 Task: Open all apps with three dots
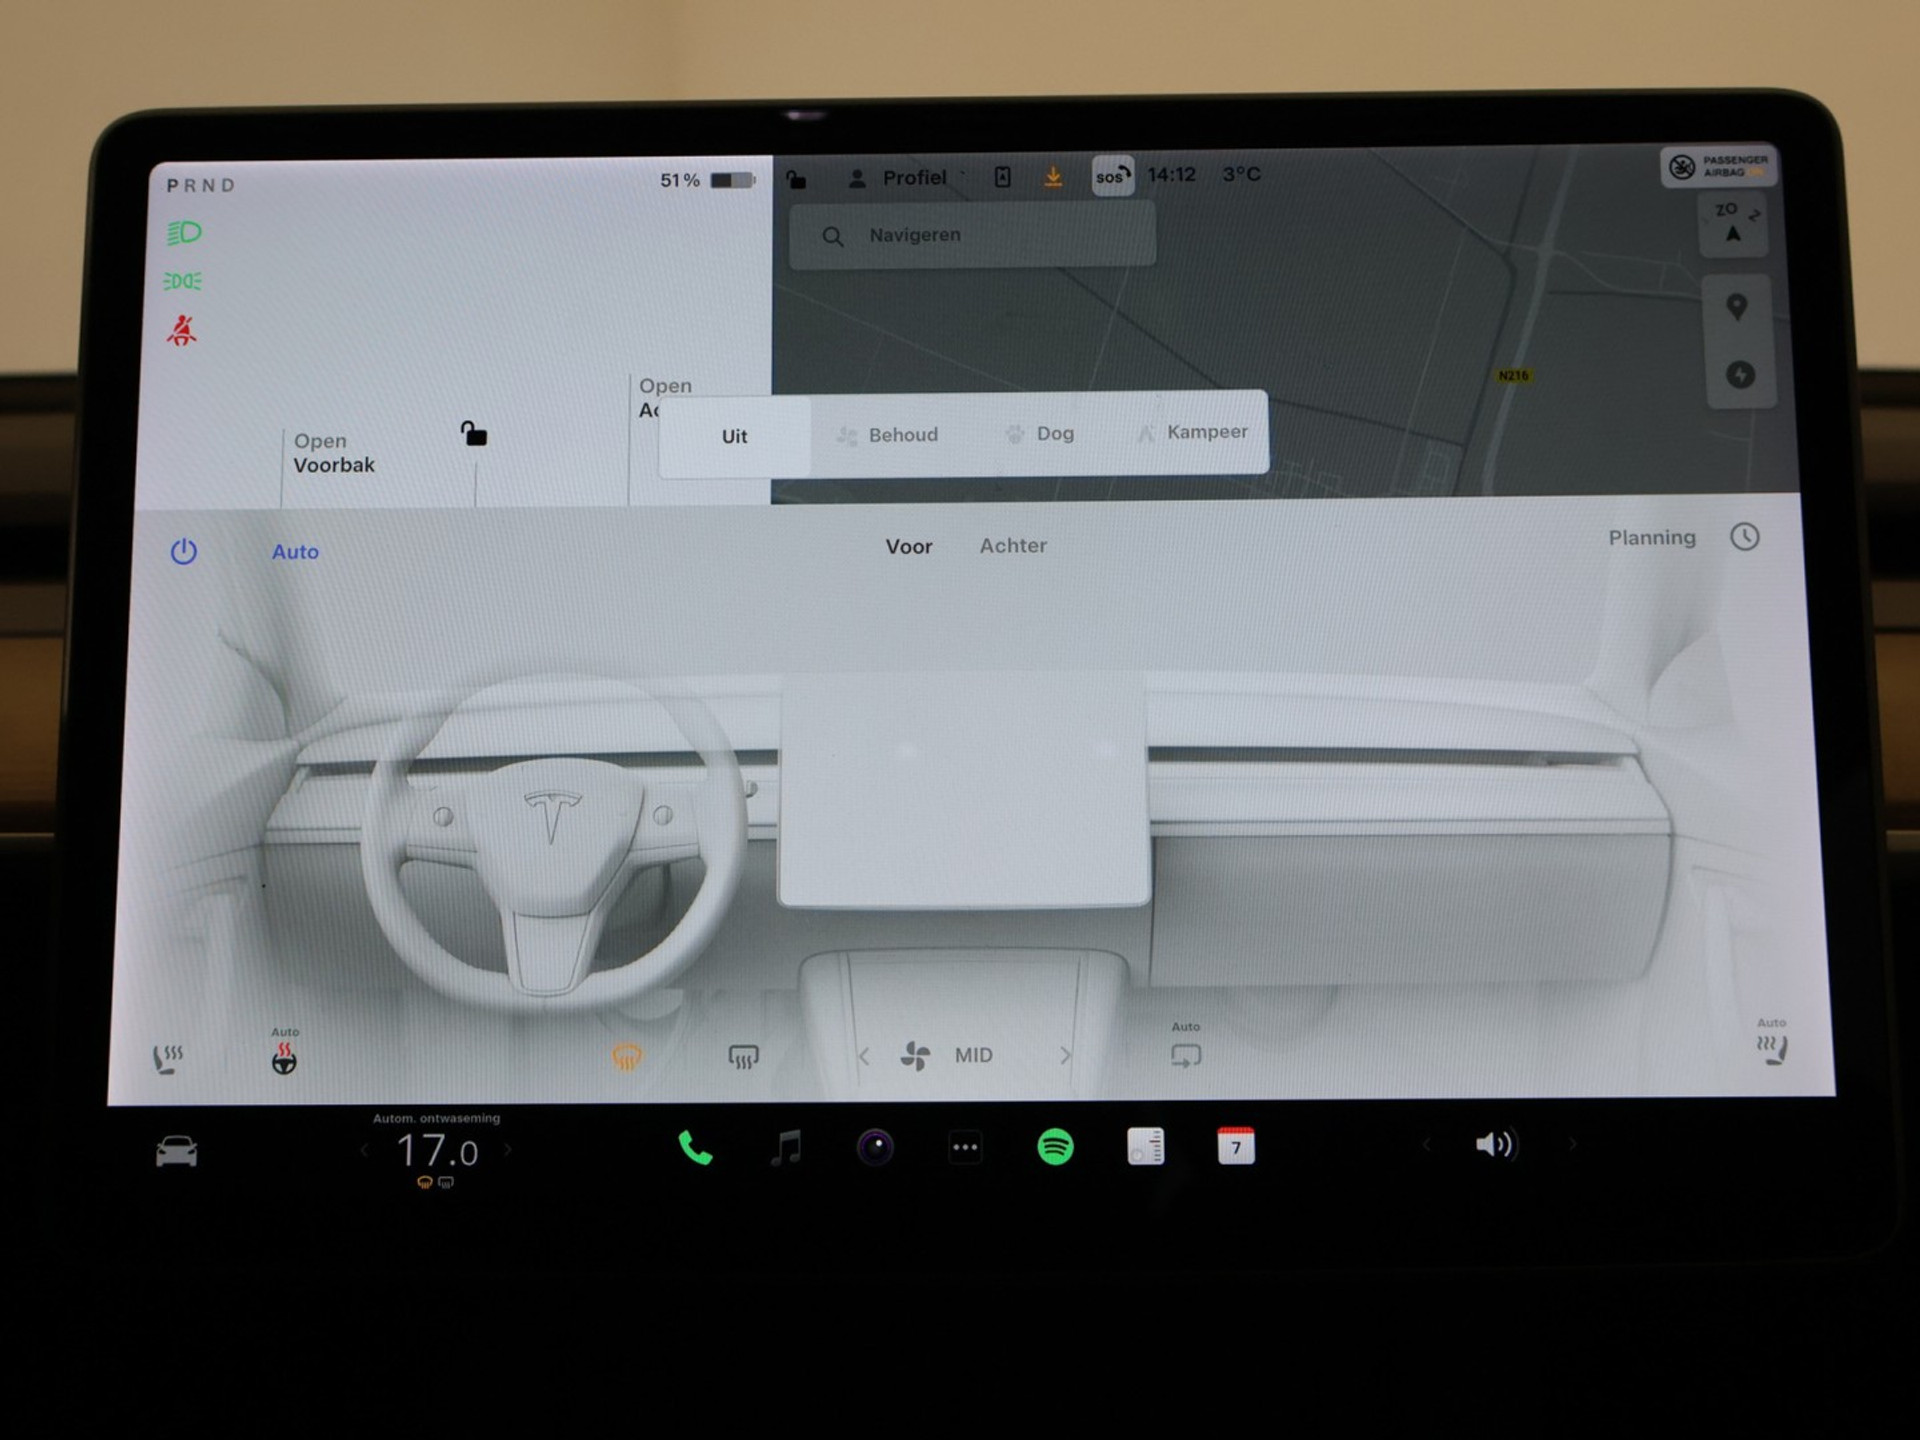965,1147
